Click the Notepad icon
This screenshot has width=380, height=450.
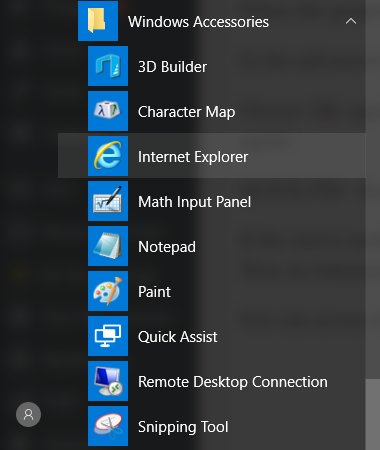click(x=108, y=246)
